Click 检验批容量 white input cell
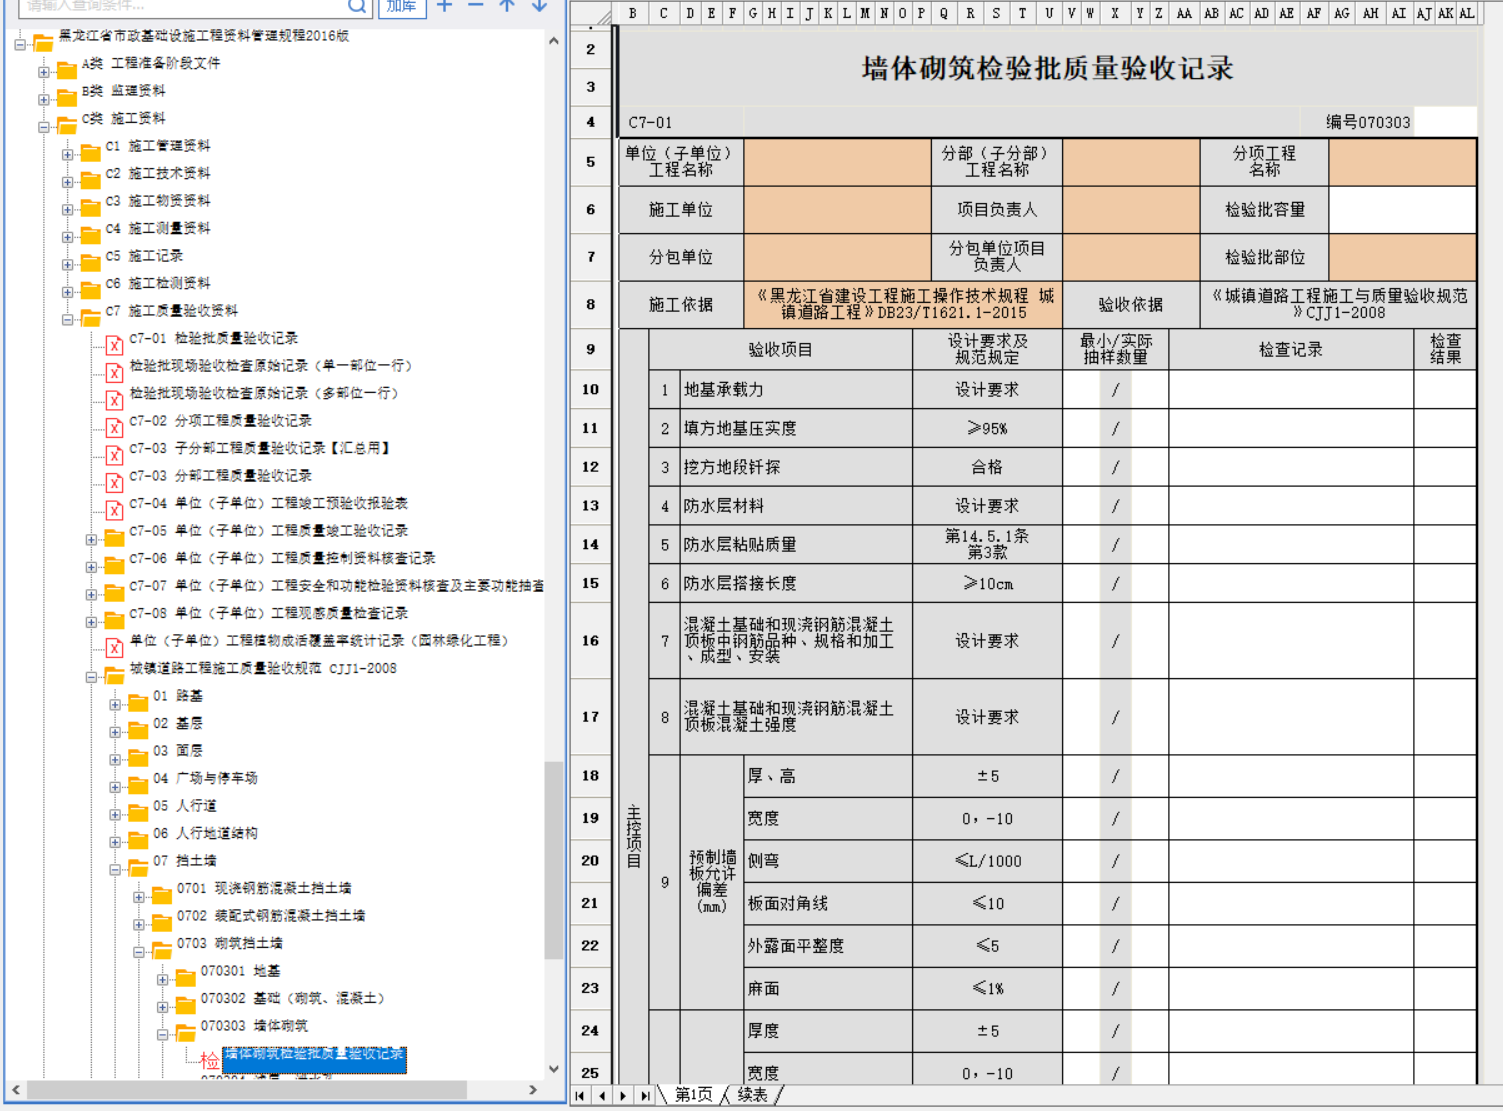 pyautogui.click(x=1403, y=210)
